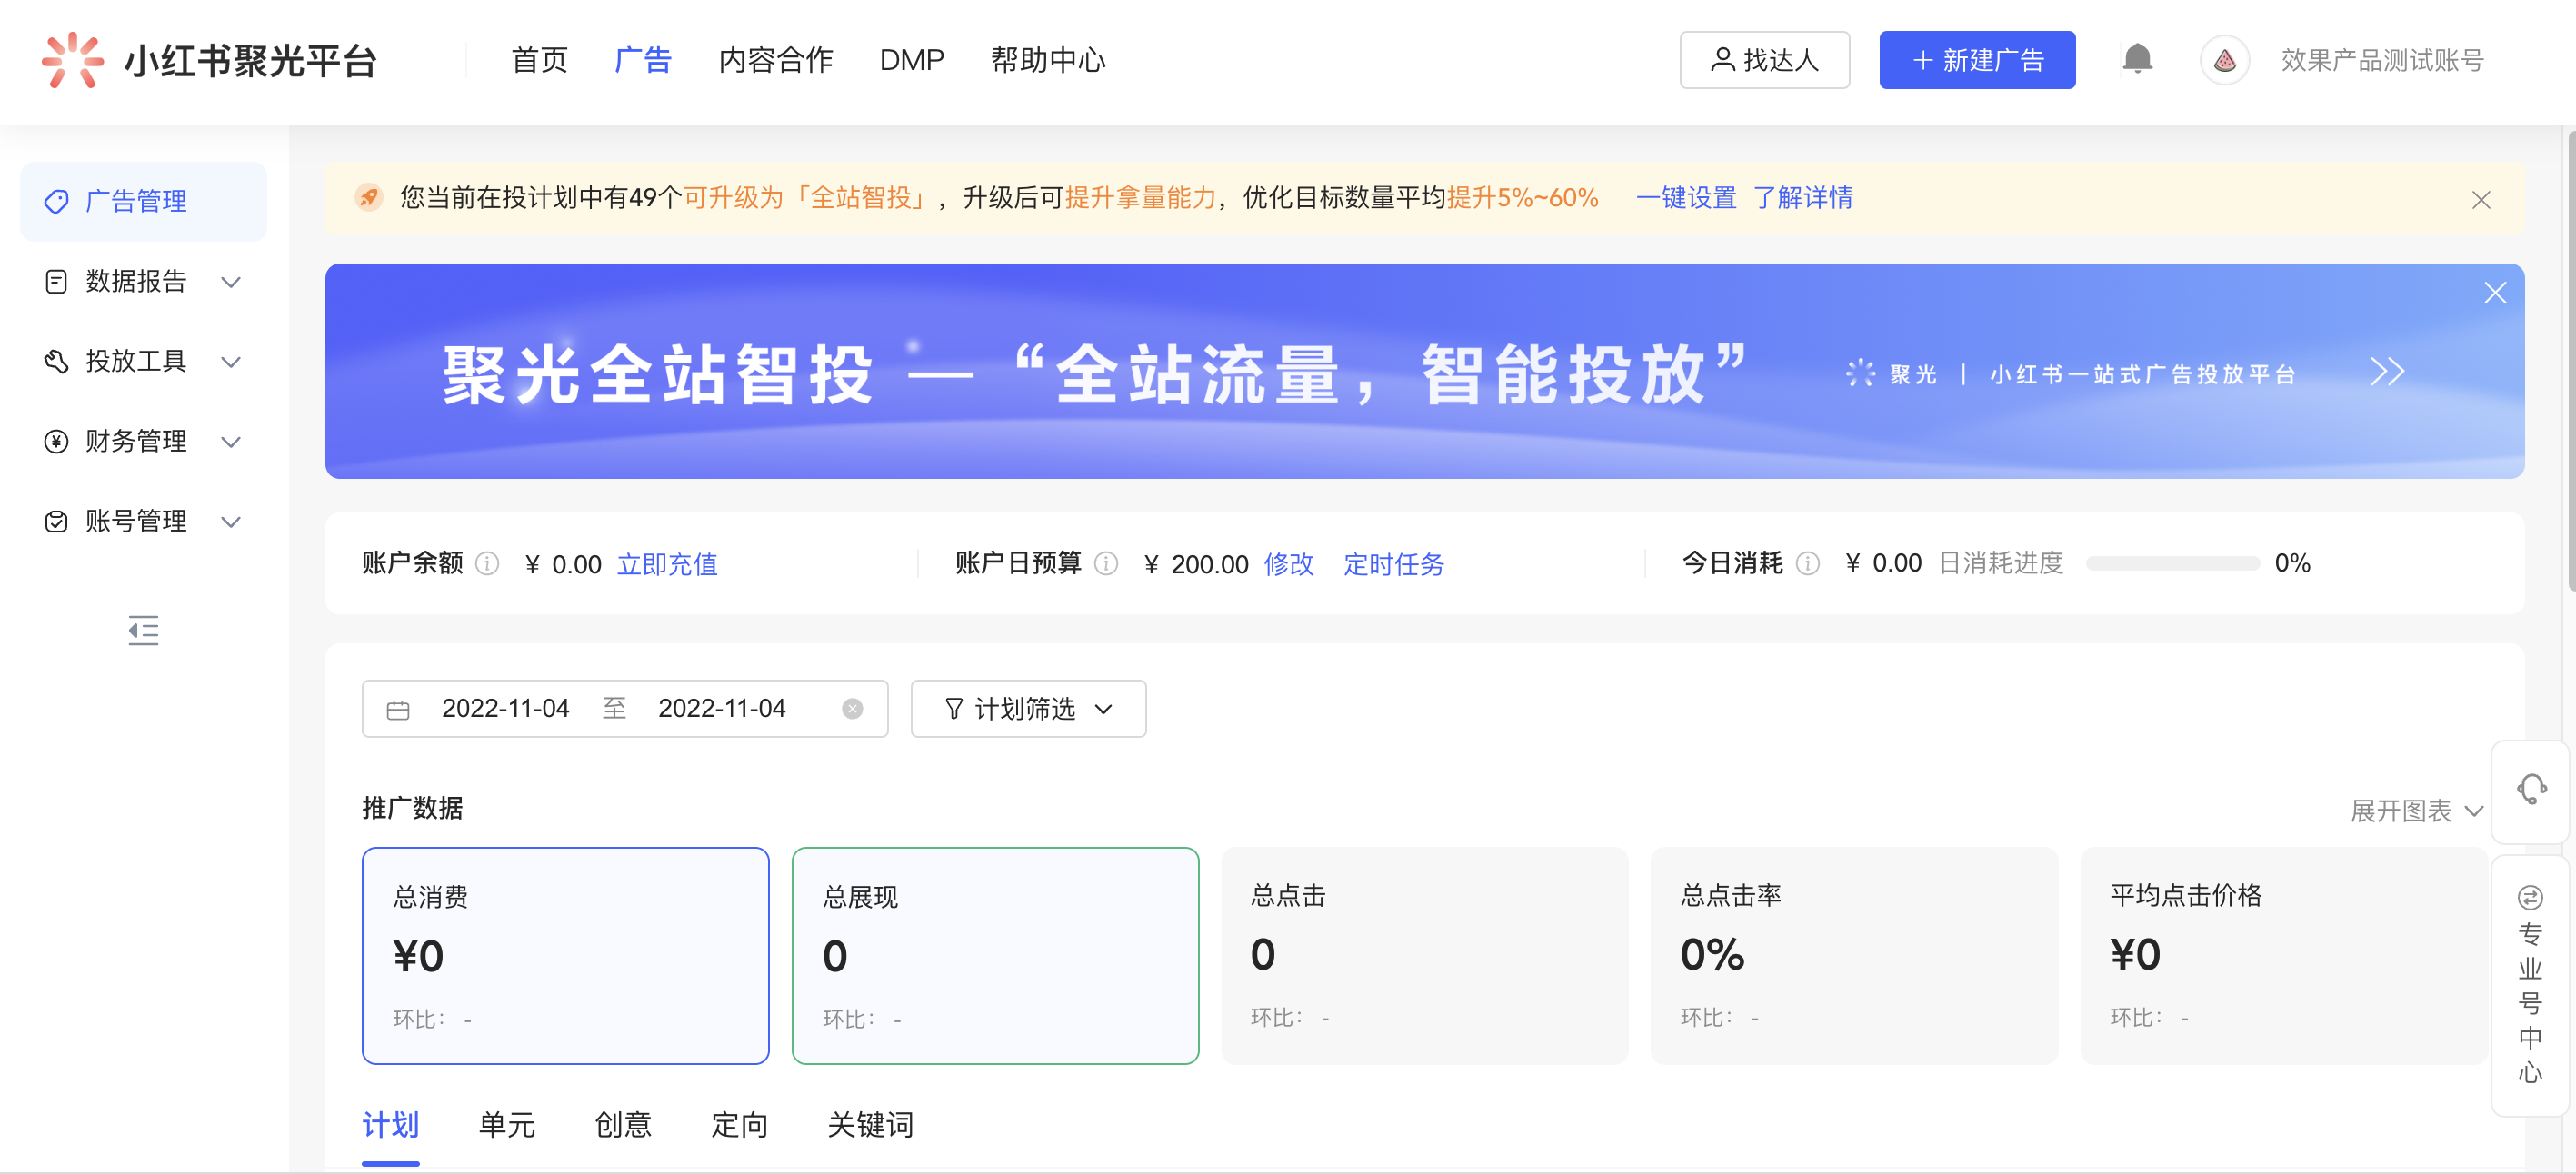Click the end date field in range picker
This screenshot has height=1174, width=2576.
(x=721, y=709)
